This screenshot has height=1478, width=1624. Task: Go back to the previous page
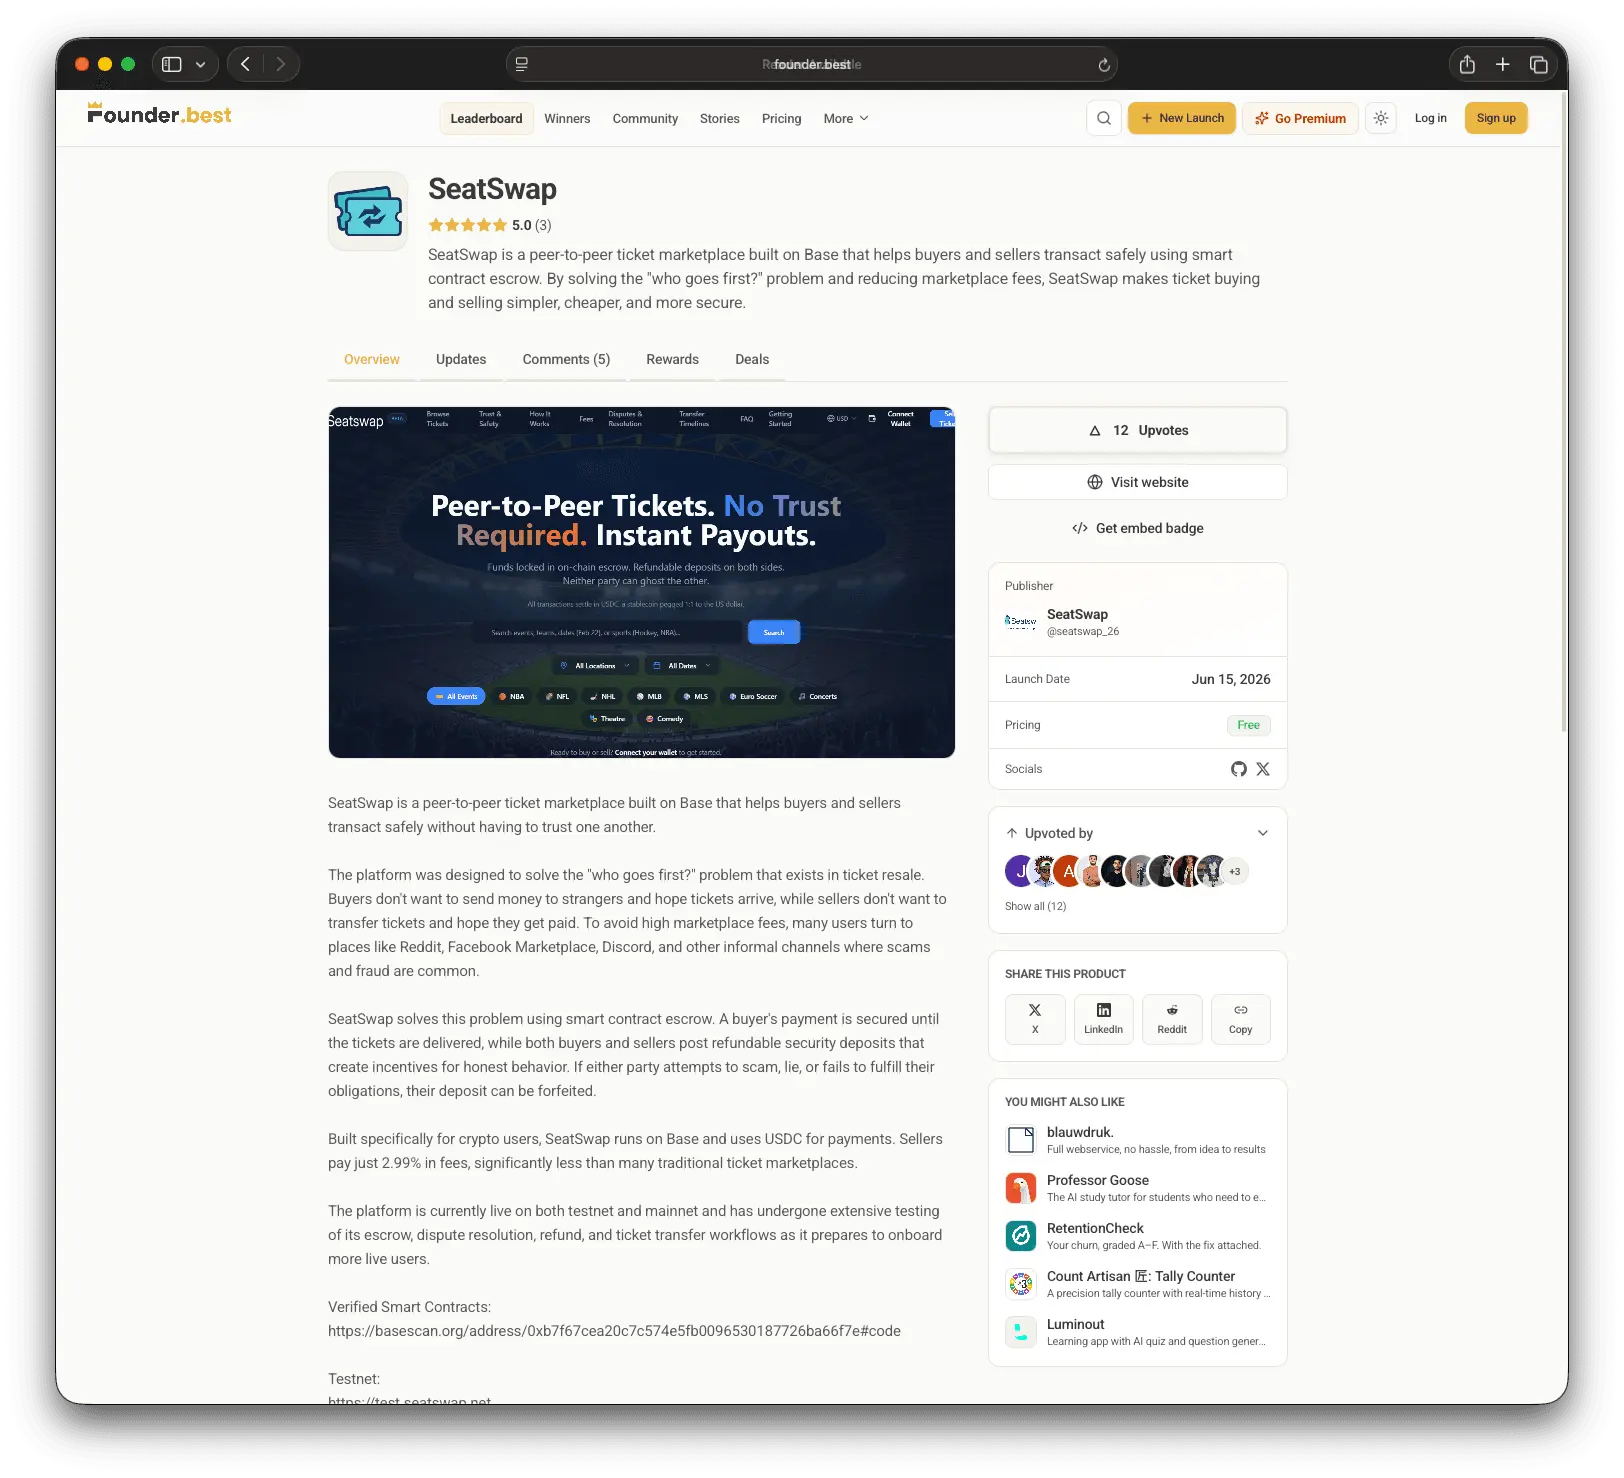(x=246, y=64)
